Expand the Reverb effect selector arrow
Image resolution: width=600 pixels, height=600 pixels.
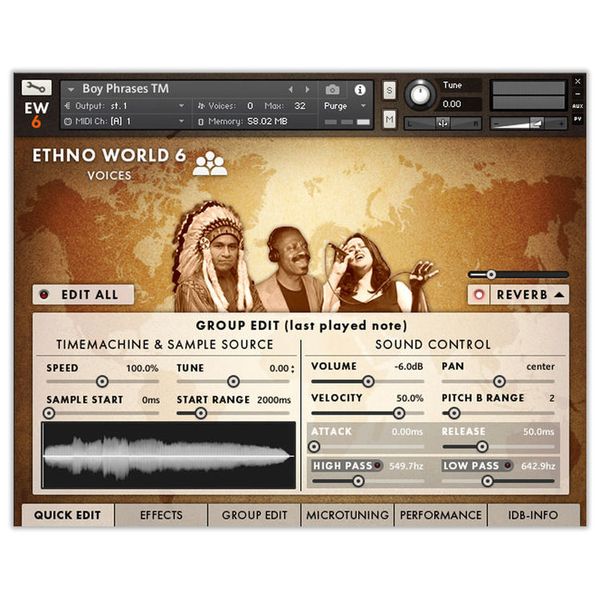tap(559, 295)
